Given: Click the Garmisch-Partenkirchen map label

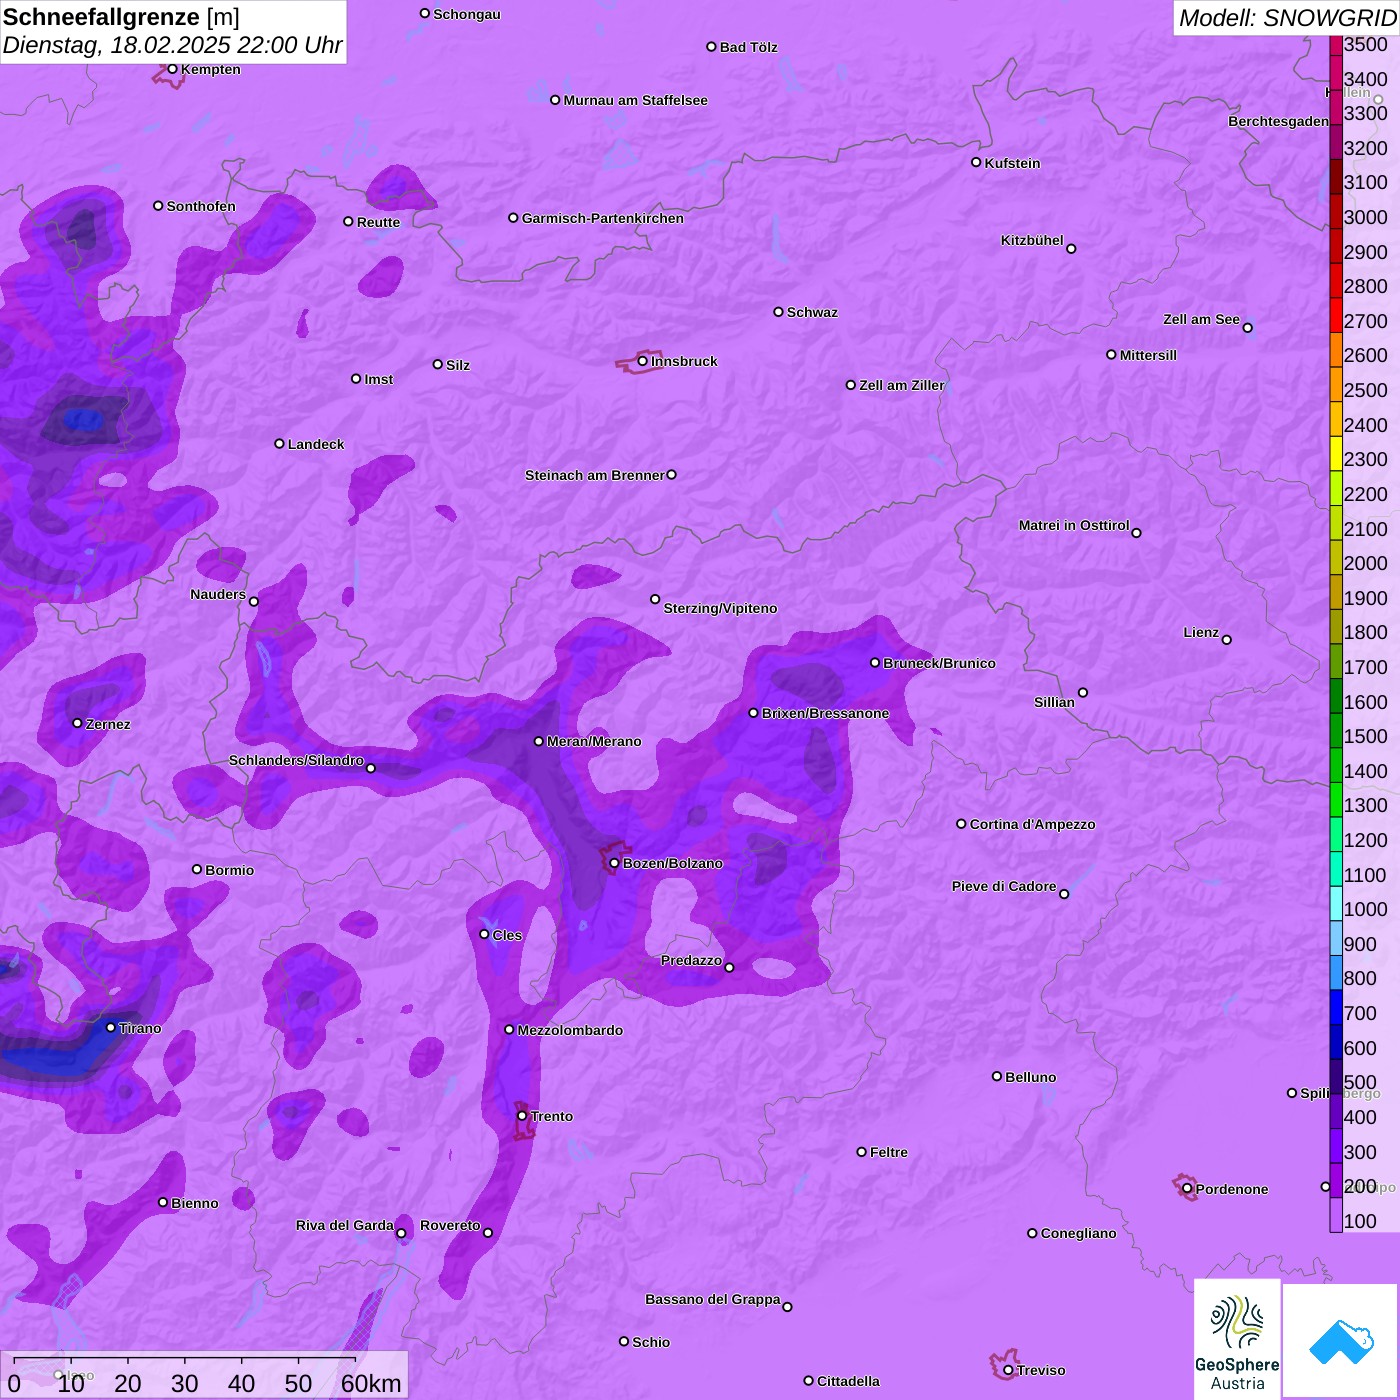Looking at the screenshot, I should click(x=602, y=218).
